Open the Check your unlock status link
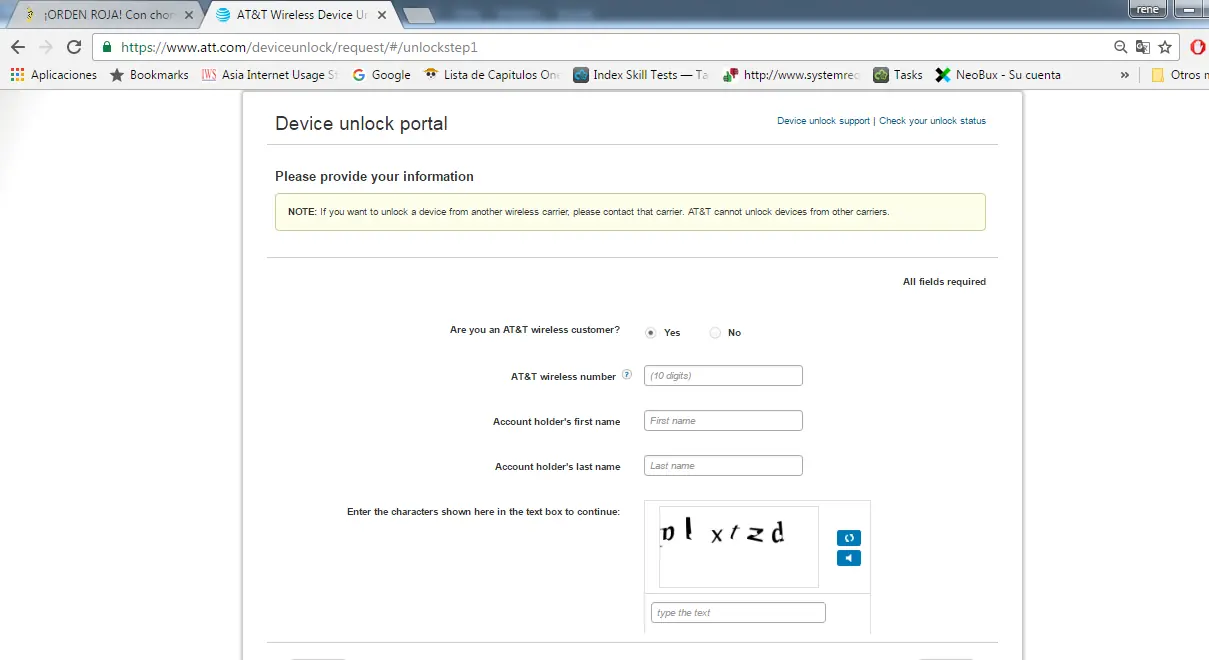This screenshot has width=1209, height=660. coord(932,121)
